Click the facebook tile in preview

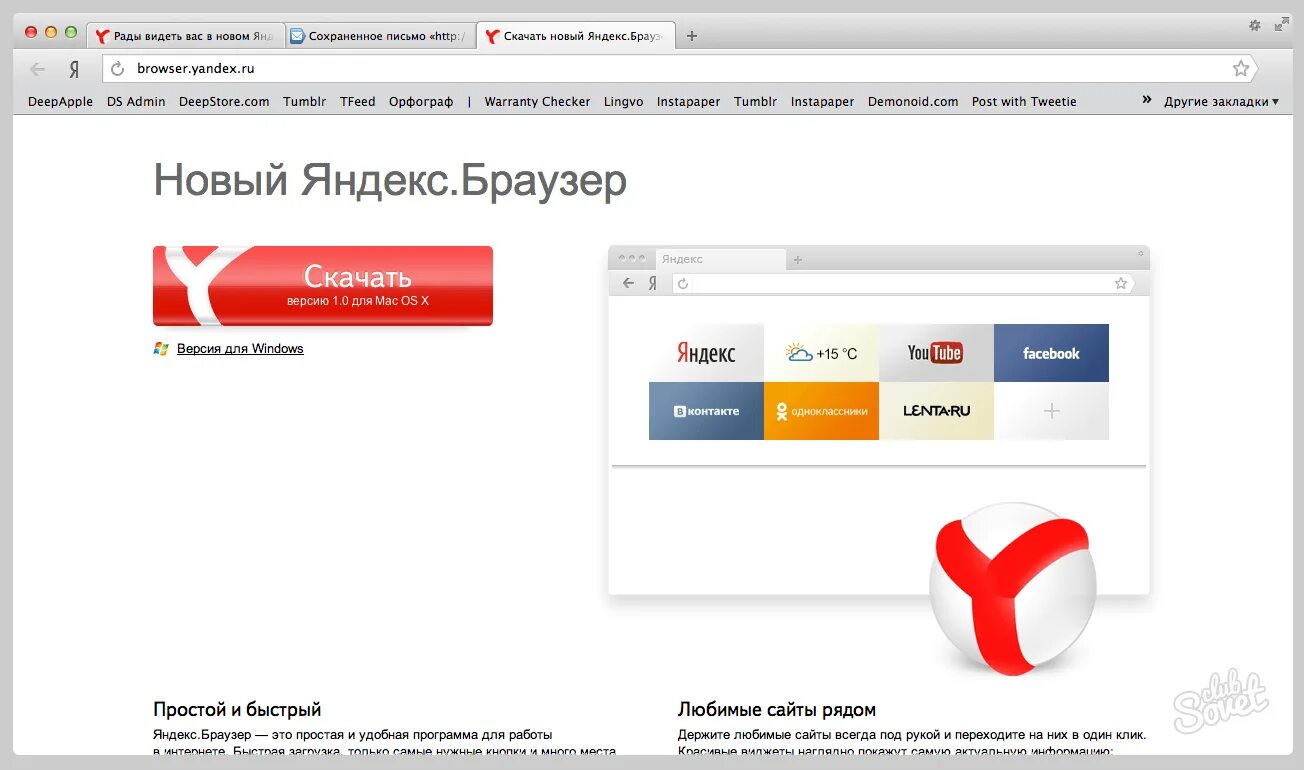click(1051, 353)
